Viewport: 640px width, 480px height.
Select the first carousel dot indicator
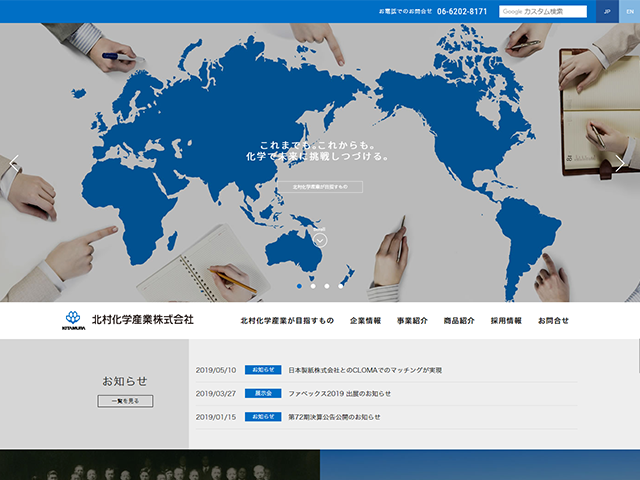pyautogui.click(x=298, y=286)
